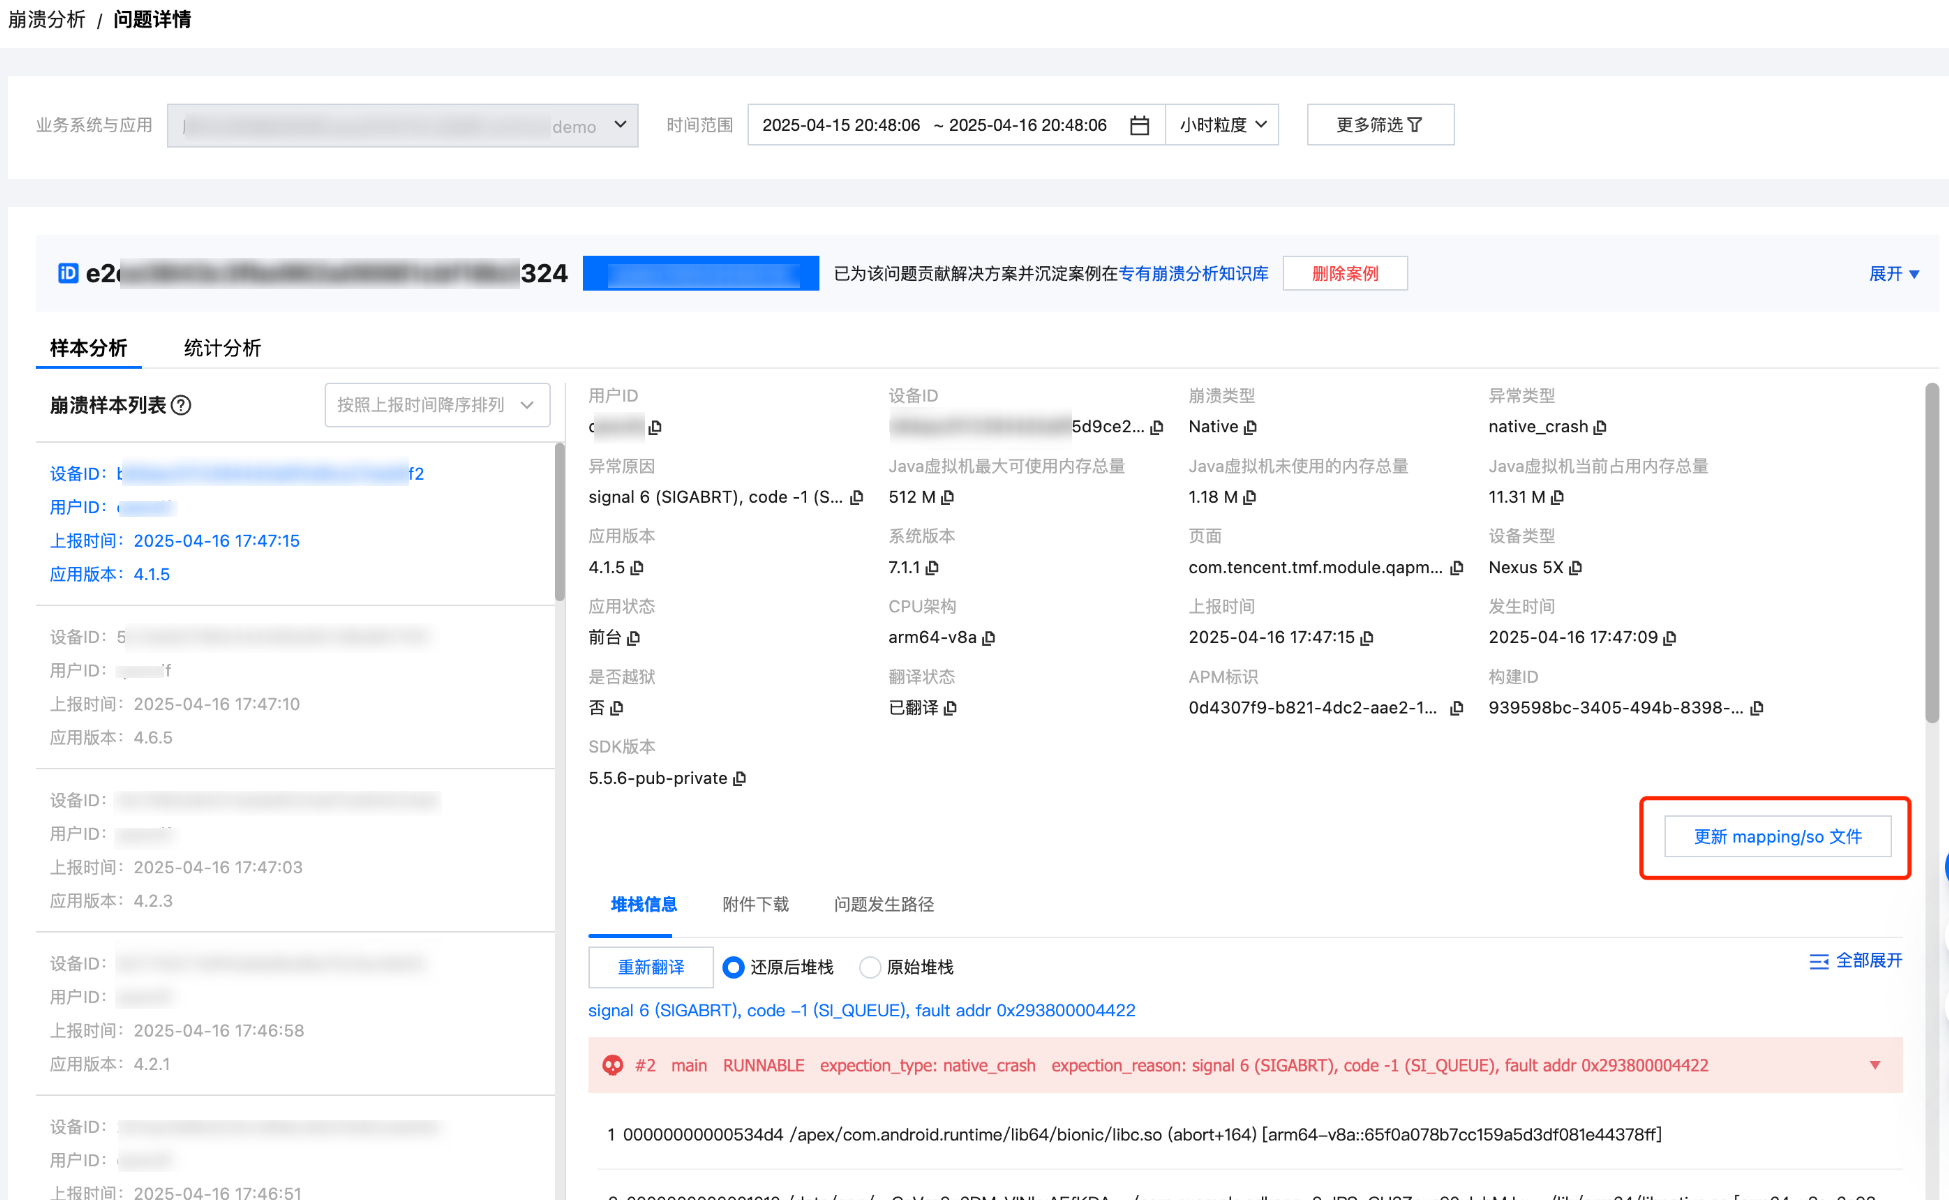Select the original stack radio option
The image size is (1949, 1200).
tap(870, 967)
